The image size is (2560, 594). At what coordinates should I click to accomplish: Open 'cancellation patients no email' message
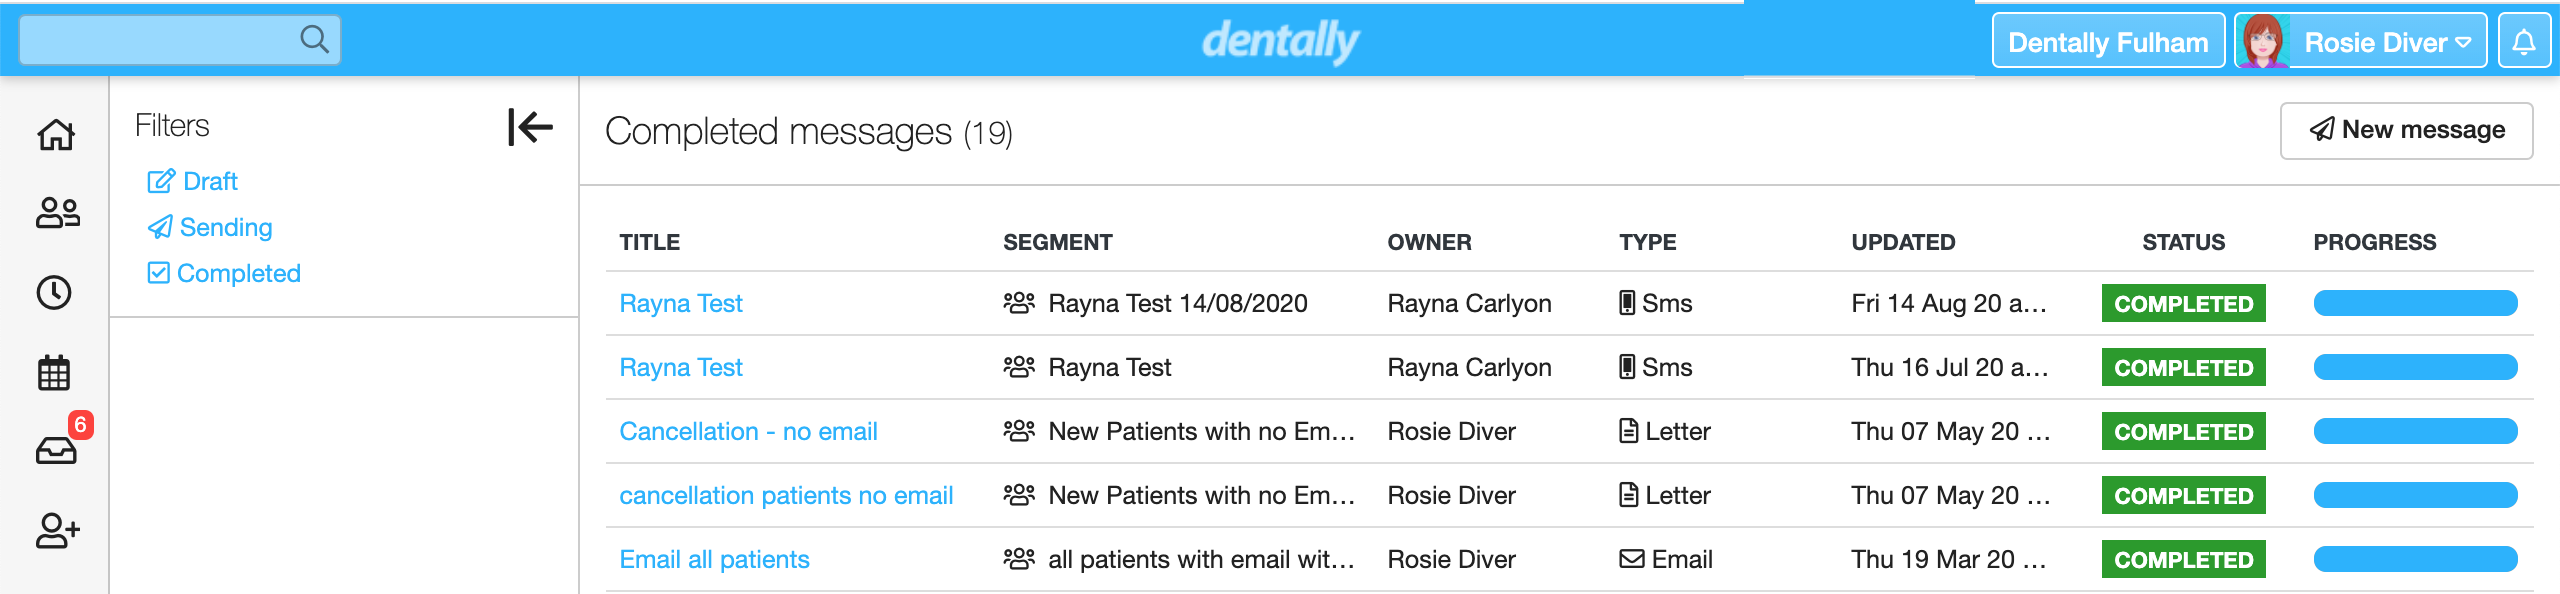[x=786, y=495]
